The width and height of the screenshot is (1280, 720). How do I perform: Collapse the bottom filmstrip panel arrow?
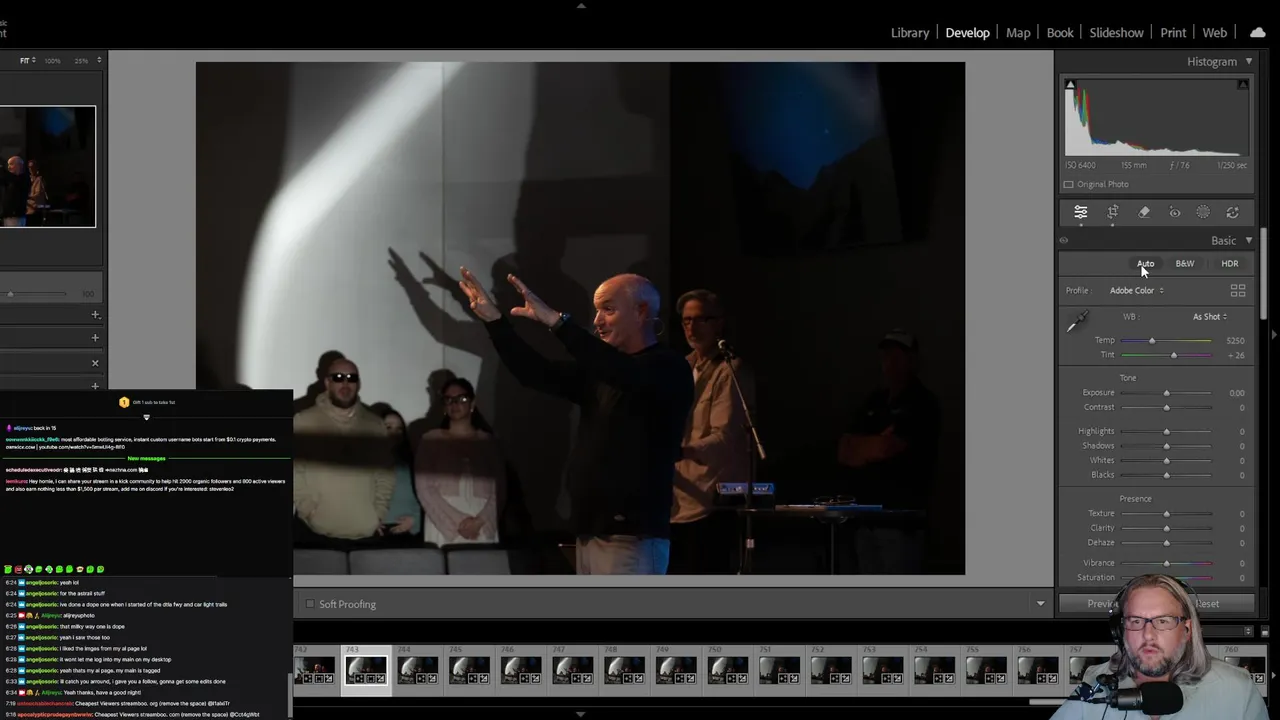point(581,714)
